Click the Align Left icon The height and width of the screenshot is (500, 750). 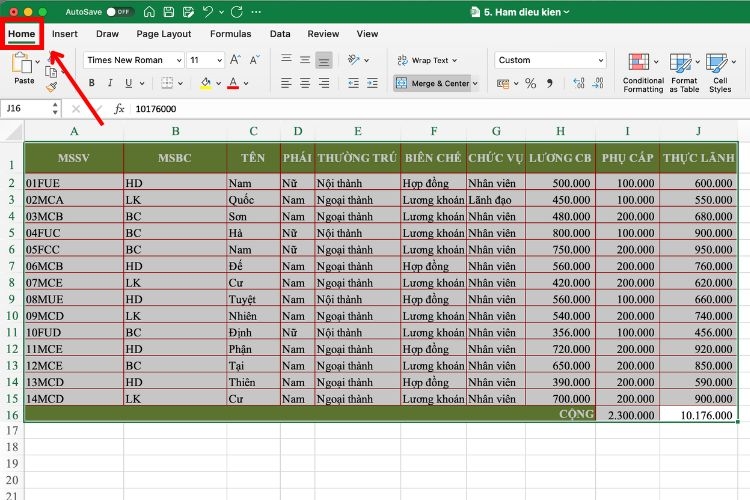(x=286, y=83)
